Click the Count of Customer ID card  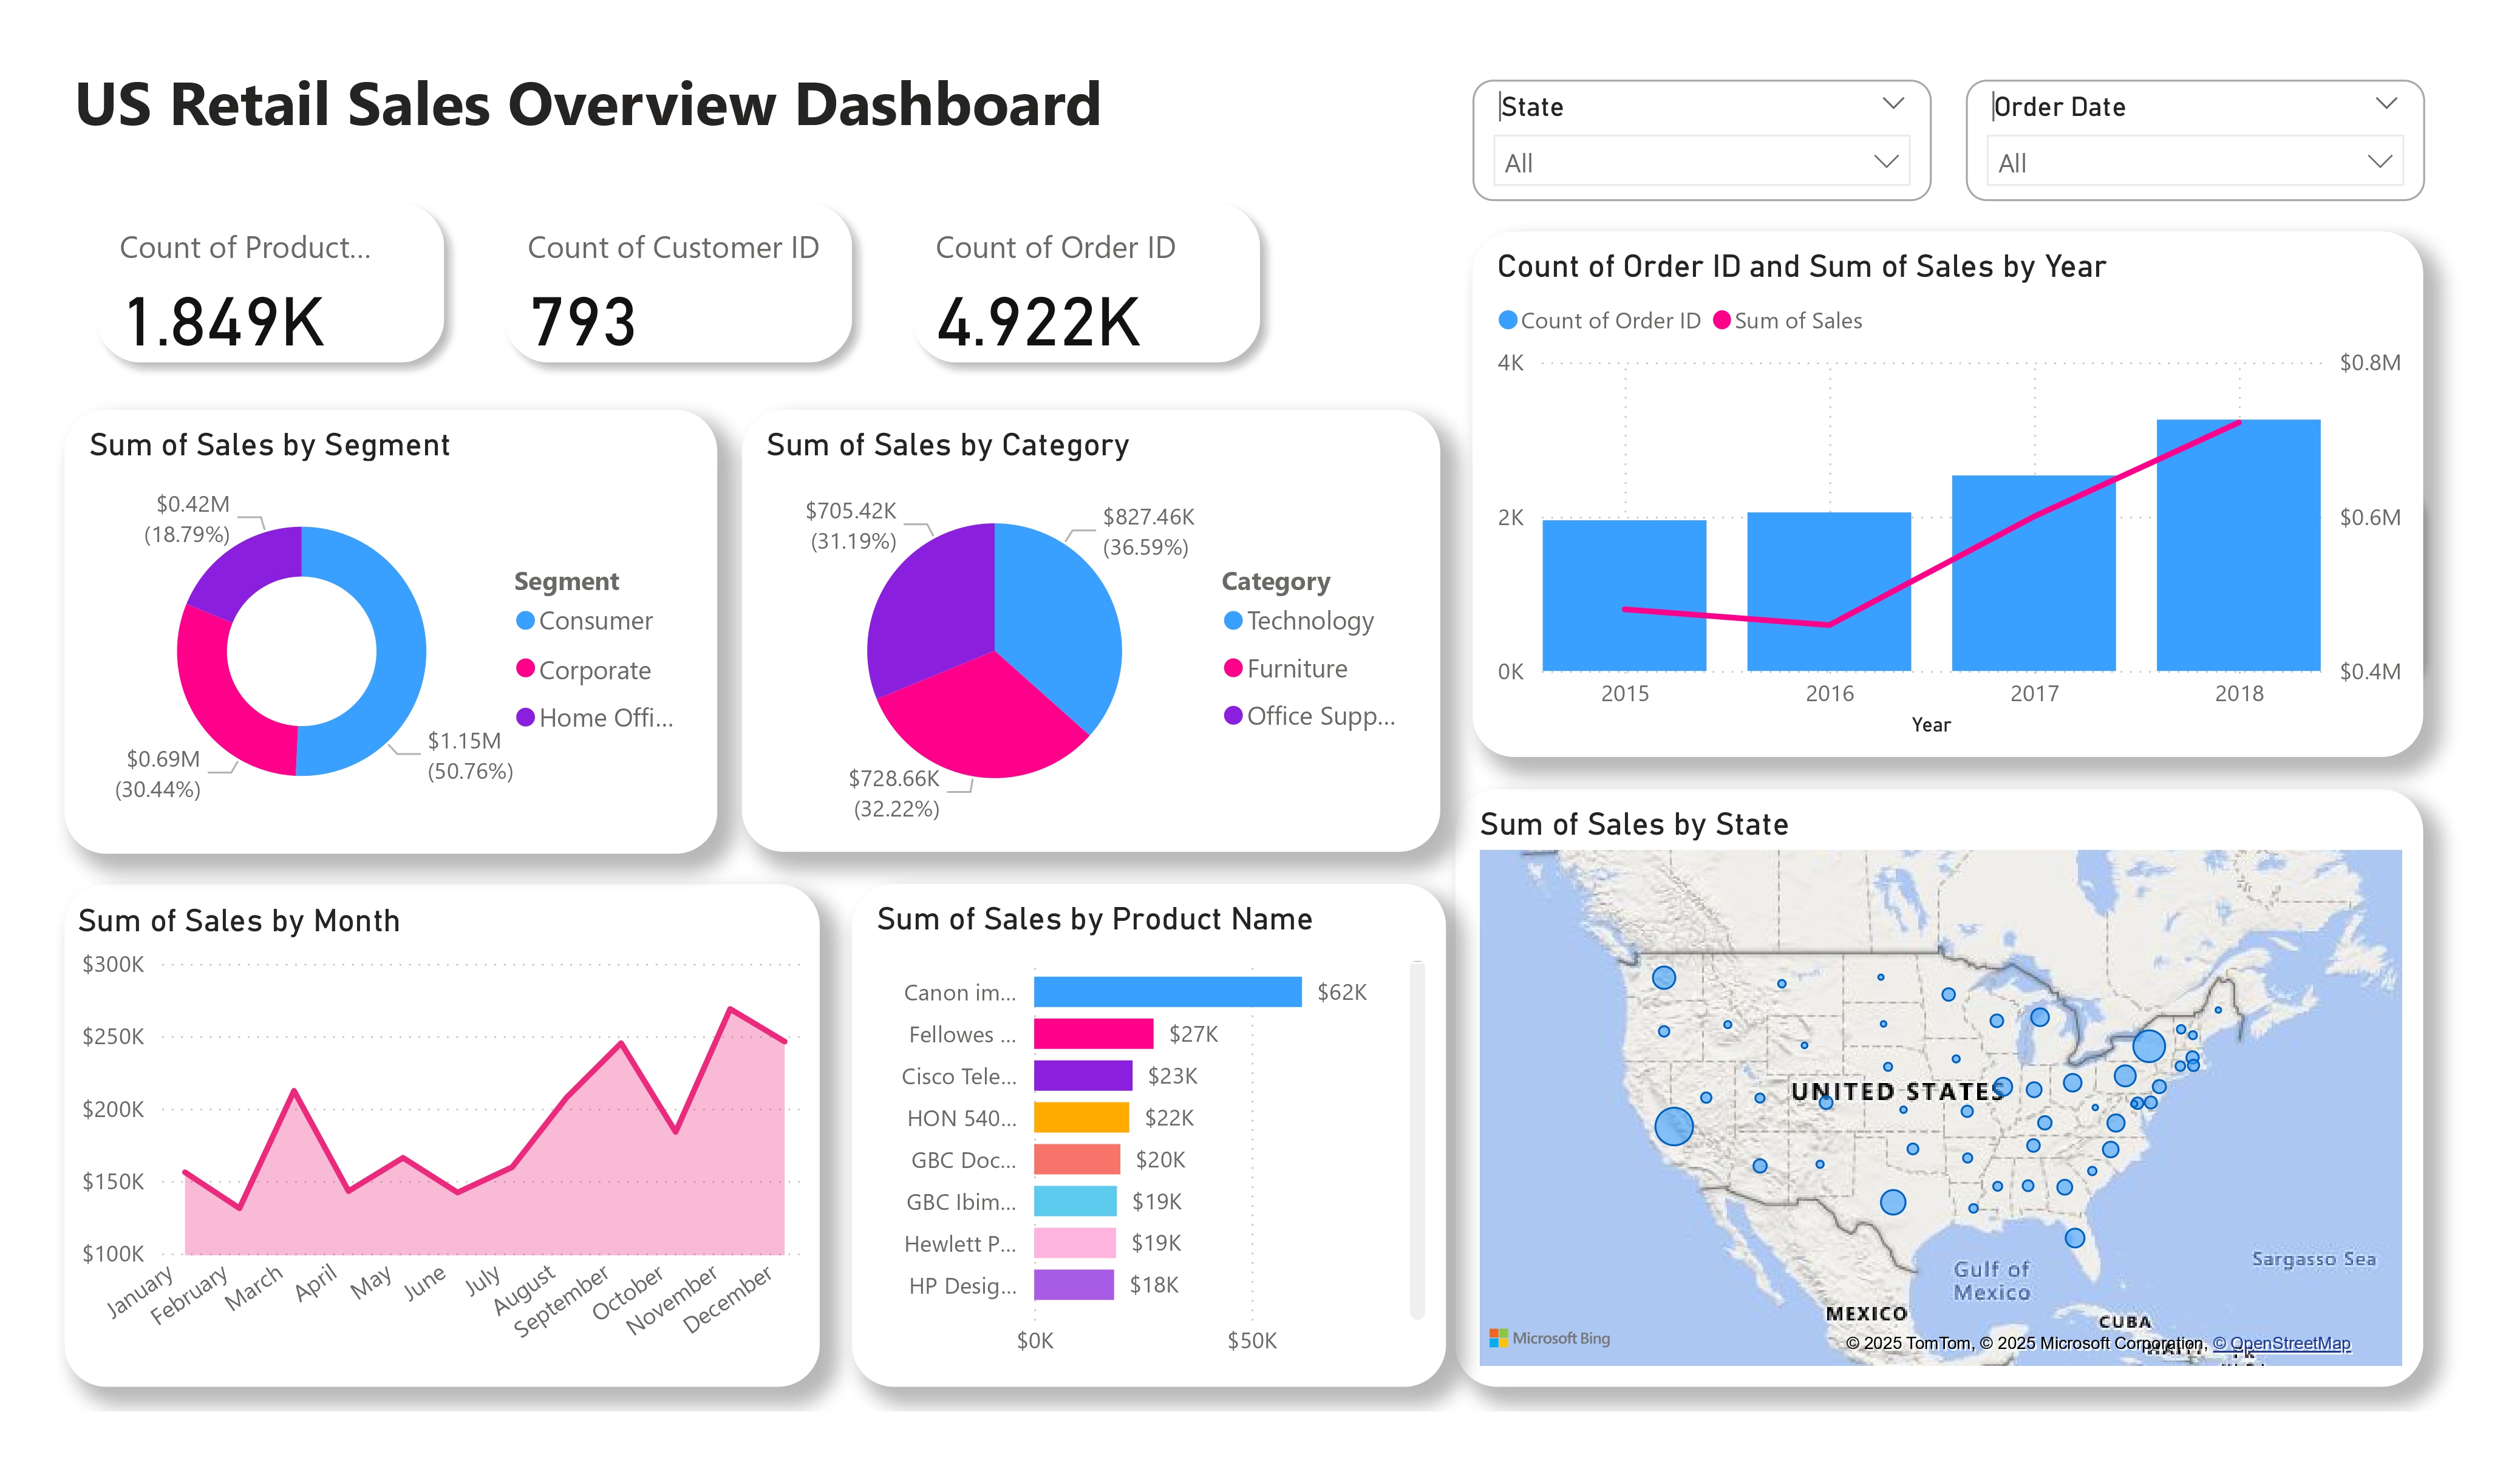click(678, 285)
